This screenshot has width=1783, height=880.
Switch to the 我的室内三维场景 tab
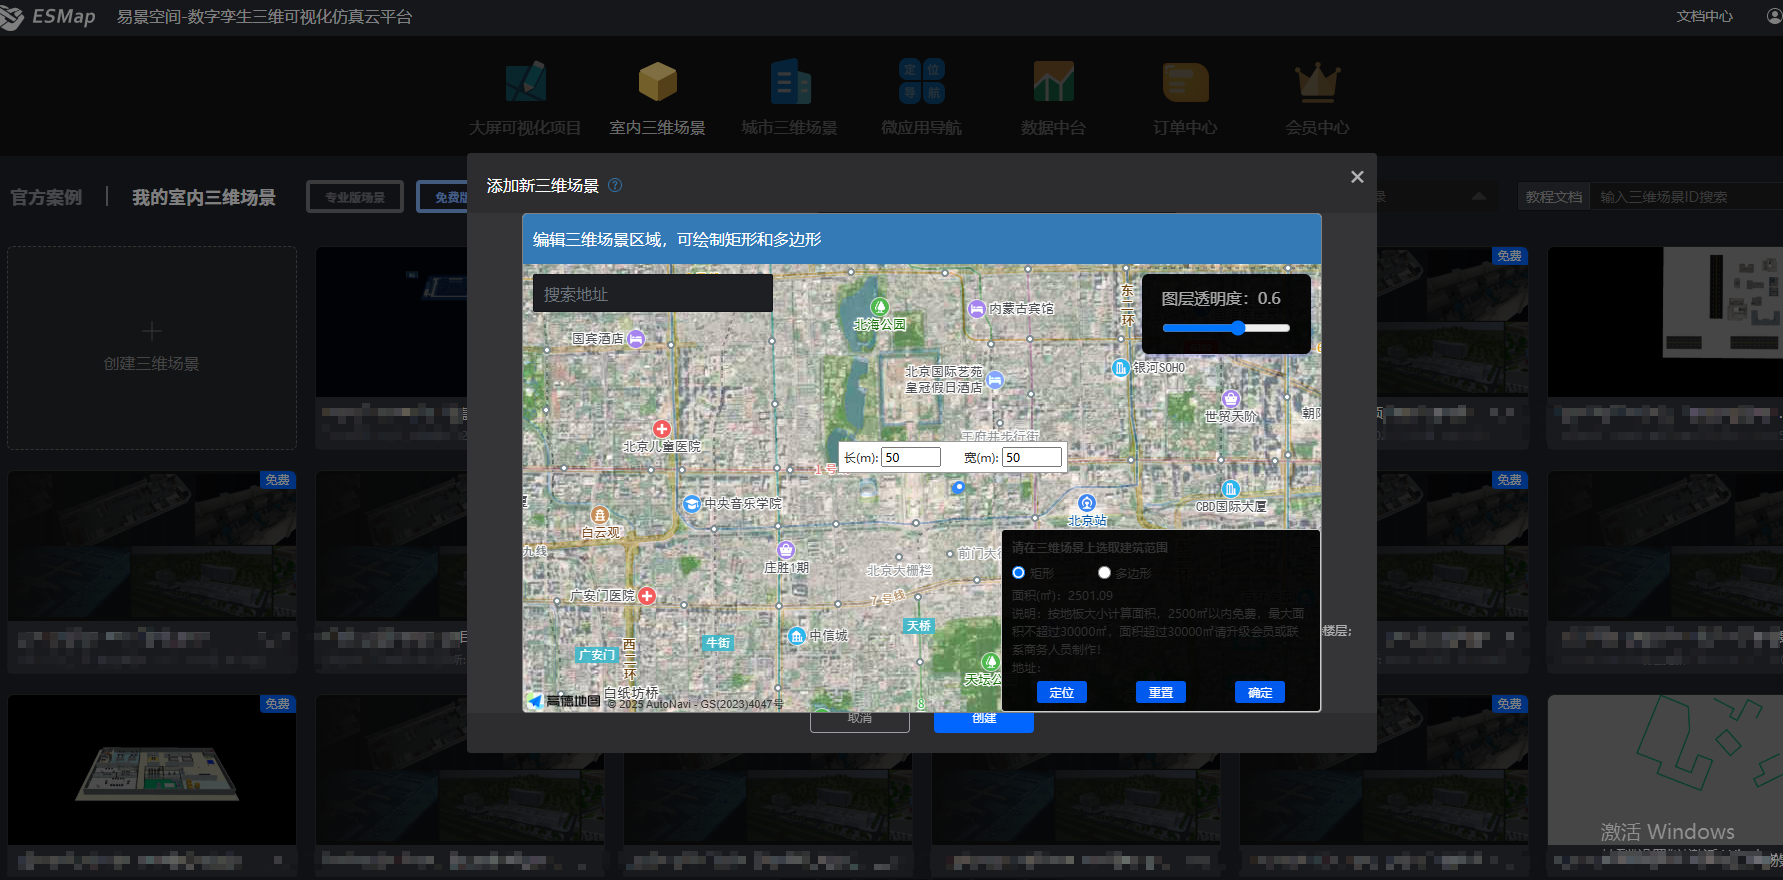pos(204,197)
